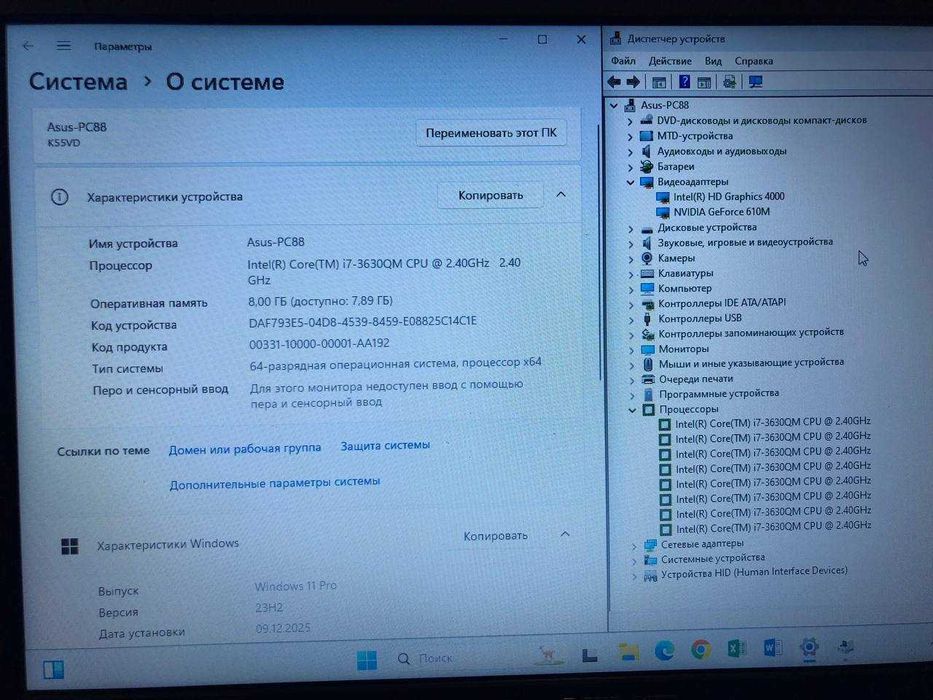Collapse Процессоры node

point(633,410)
